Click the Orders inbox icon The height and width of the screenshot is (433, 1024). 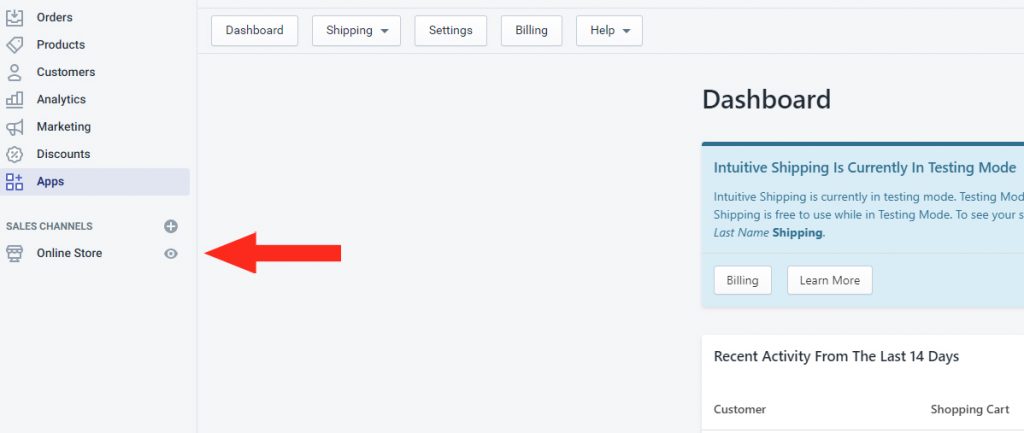[x=14, y=18]
